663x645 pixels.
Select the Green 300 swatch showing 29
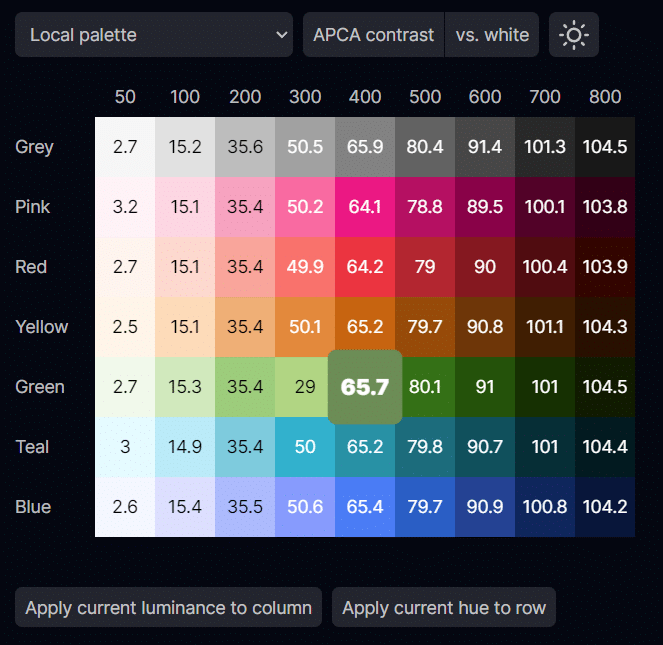305,387
